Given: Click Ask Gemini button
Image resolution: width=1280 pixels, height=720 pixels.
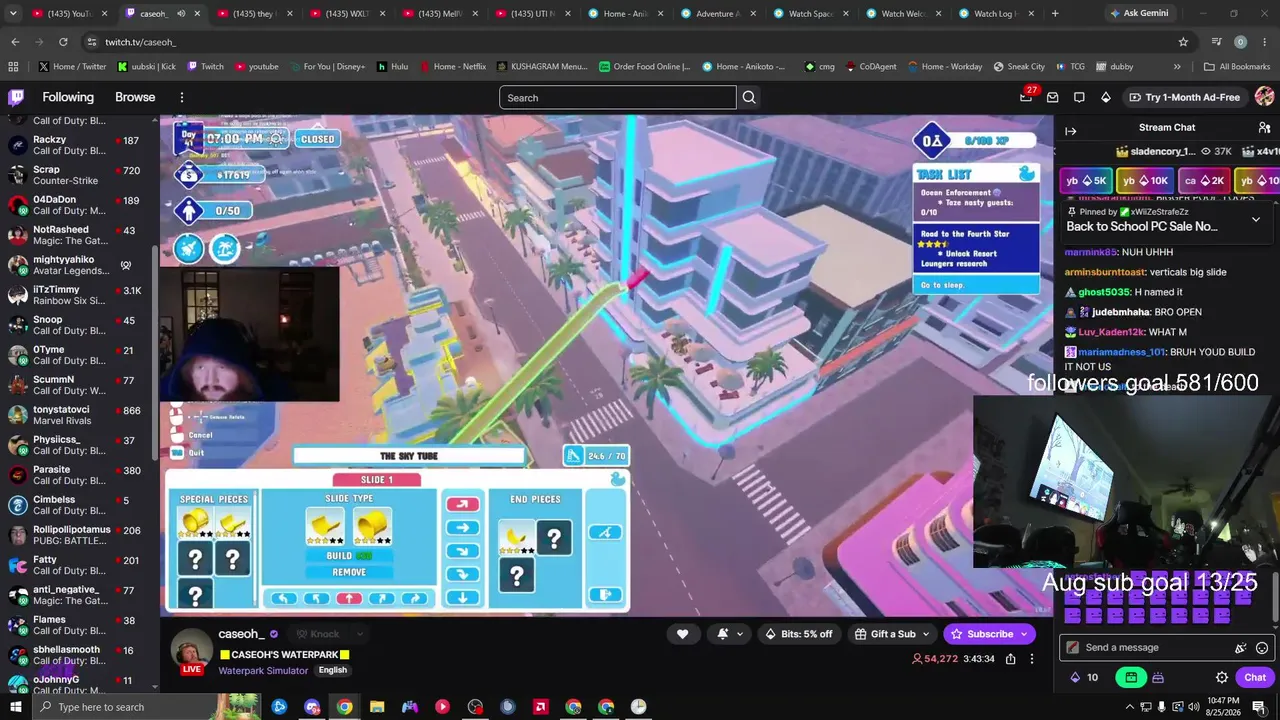Looking at the screenshot, I should pyautogui.click(x=1139, y=14).
